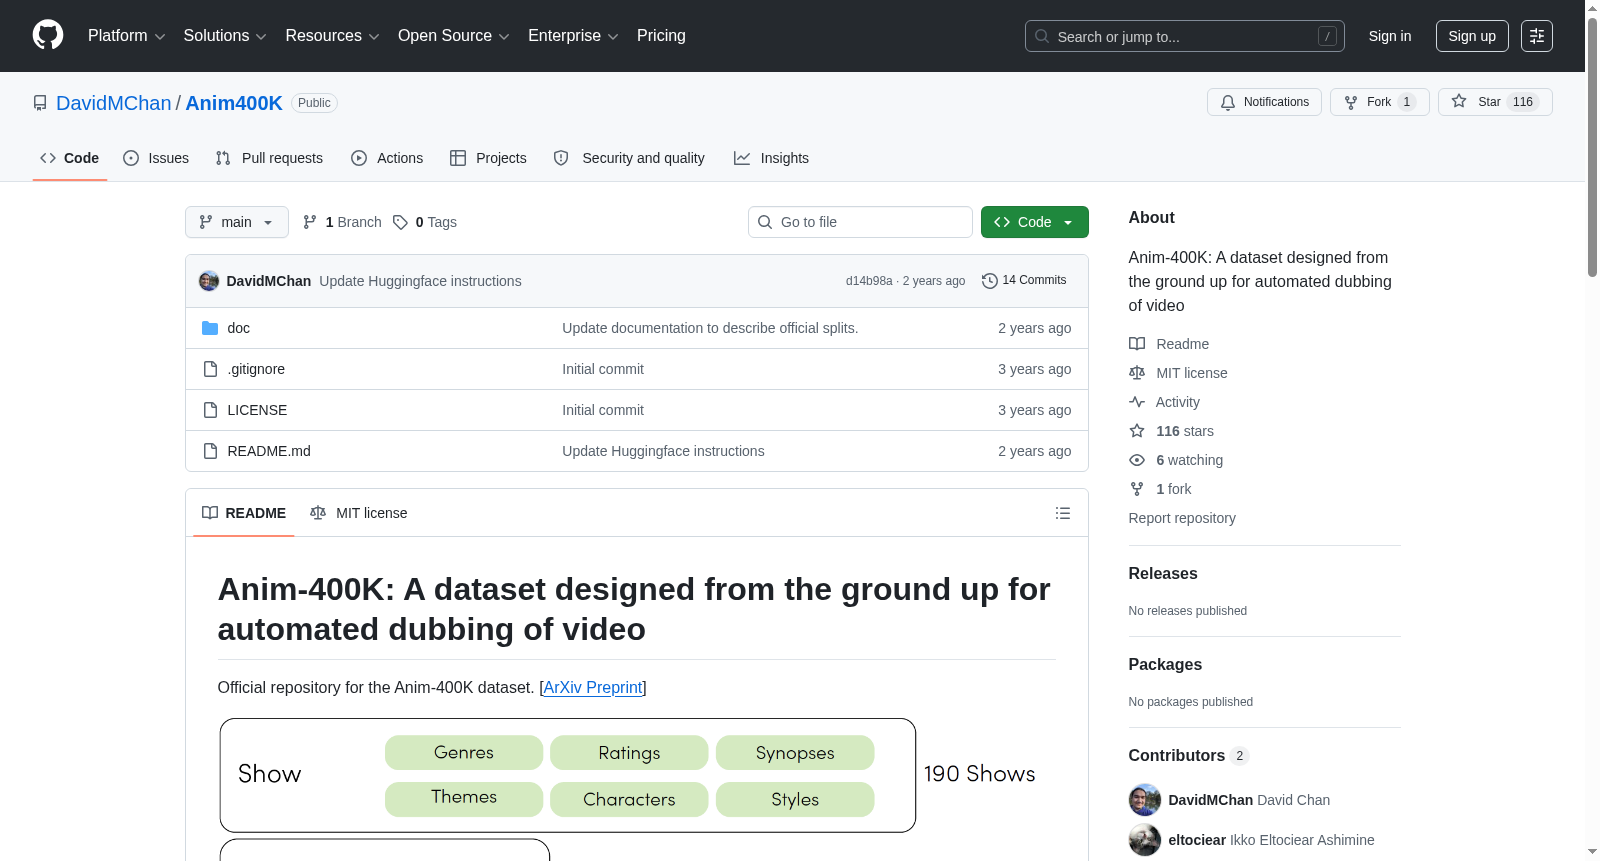
Task: Switch to MIT license tab in file viewer
Action: coord(359,513)
